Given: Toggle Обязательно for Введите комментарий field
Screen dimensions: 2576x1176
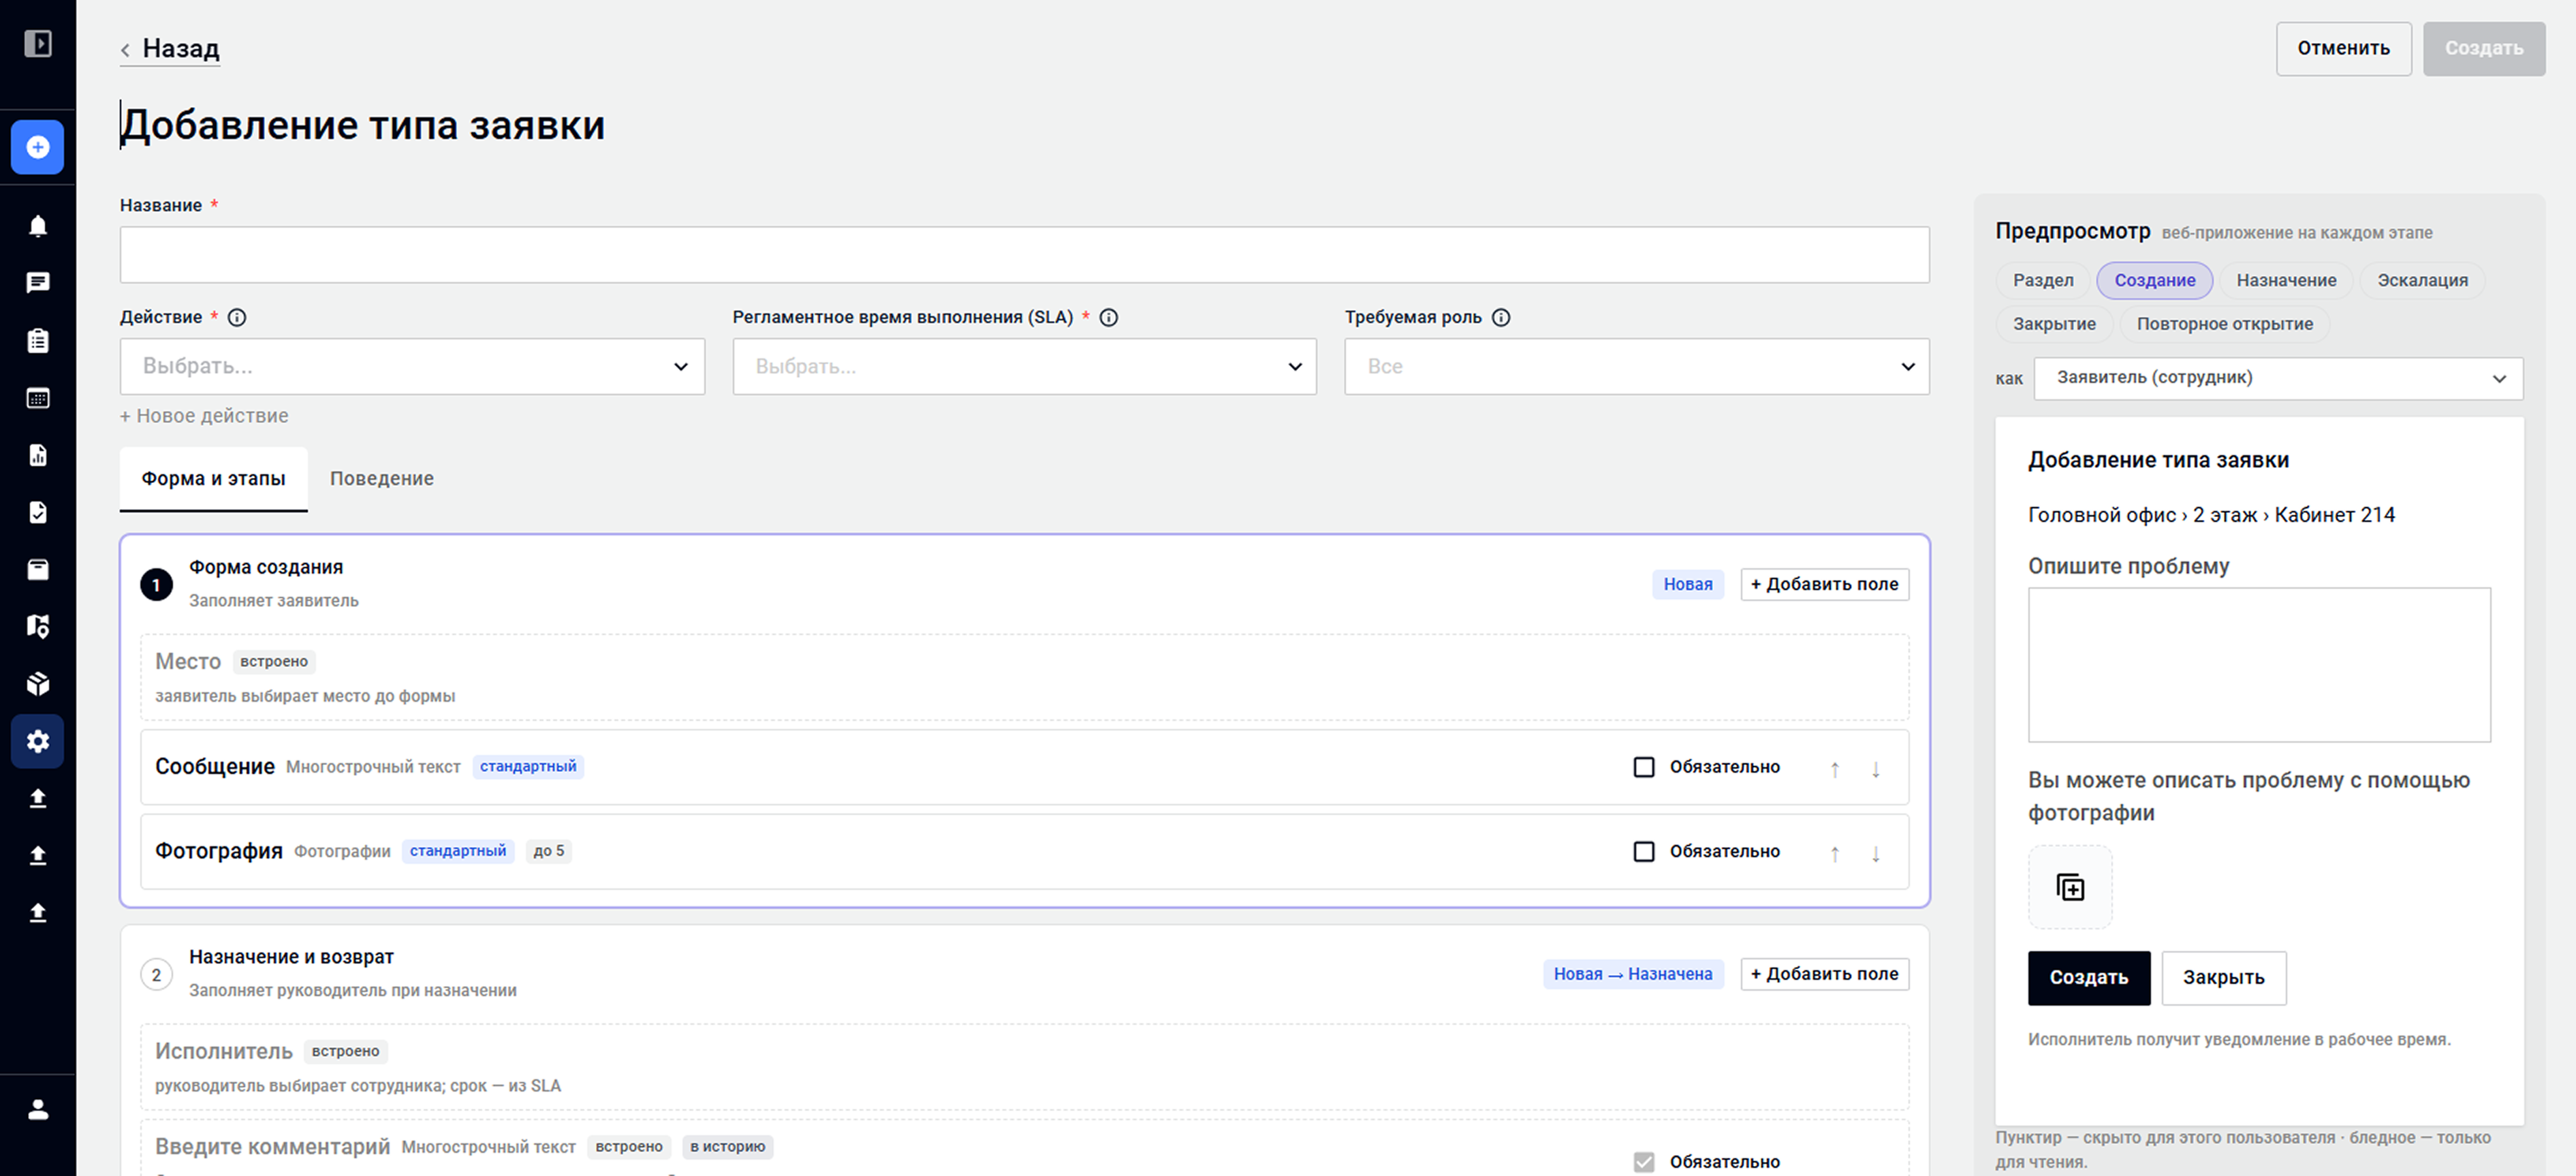Looking at the screenshot, I should coord(1644,1162).
